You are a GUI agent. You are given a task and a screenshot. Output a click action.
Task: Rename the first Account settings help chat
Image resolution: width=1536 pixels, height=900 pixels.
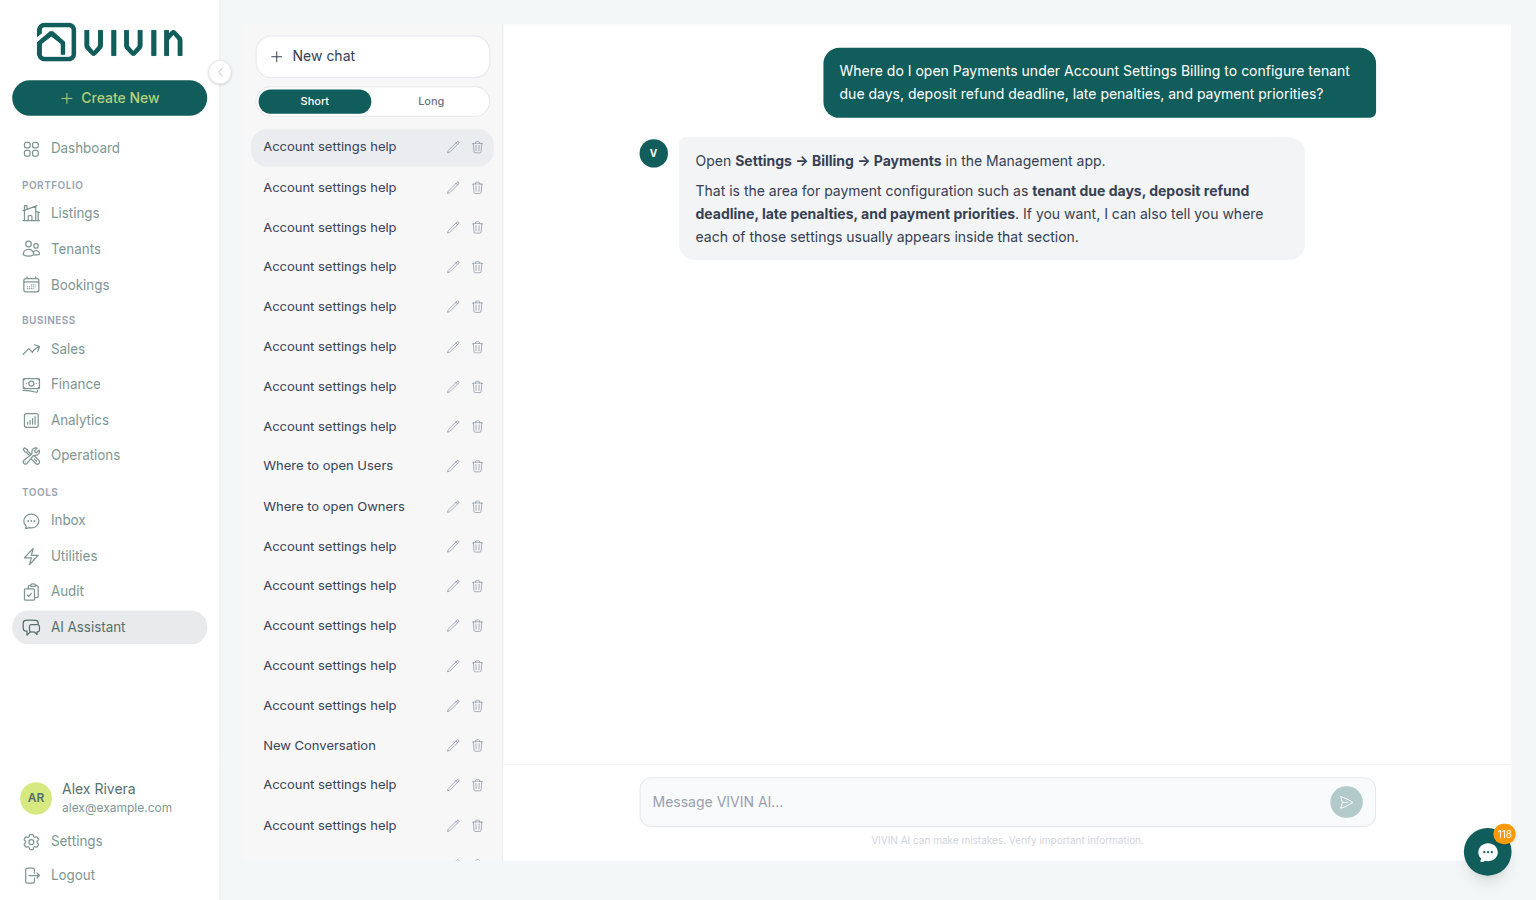pyautogui.click(x=453, y=147)
